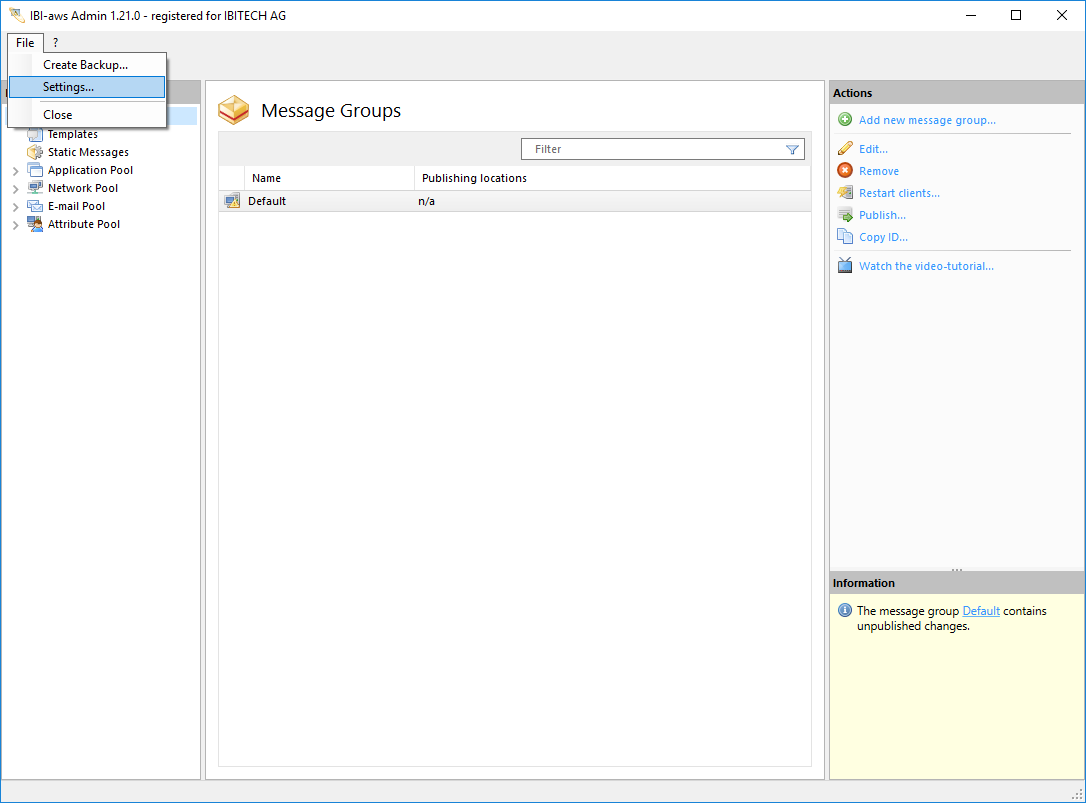The height and width of the screenshot is (803, 1086).
Task: Click the Copy ID icon
Action: click(x=845, y=237)
